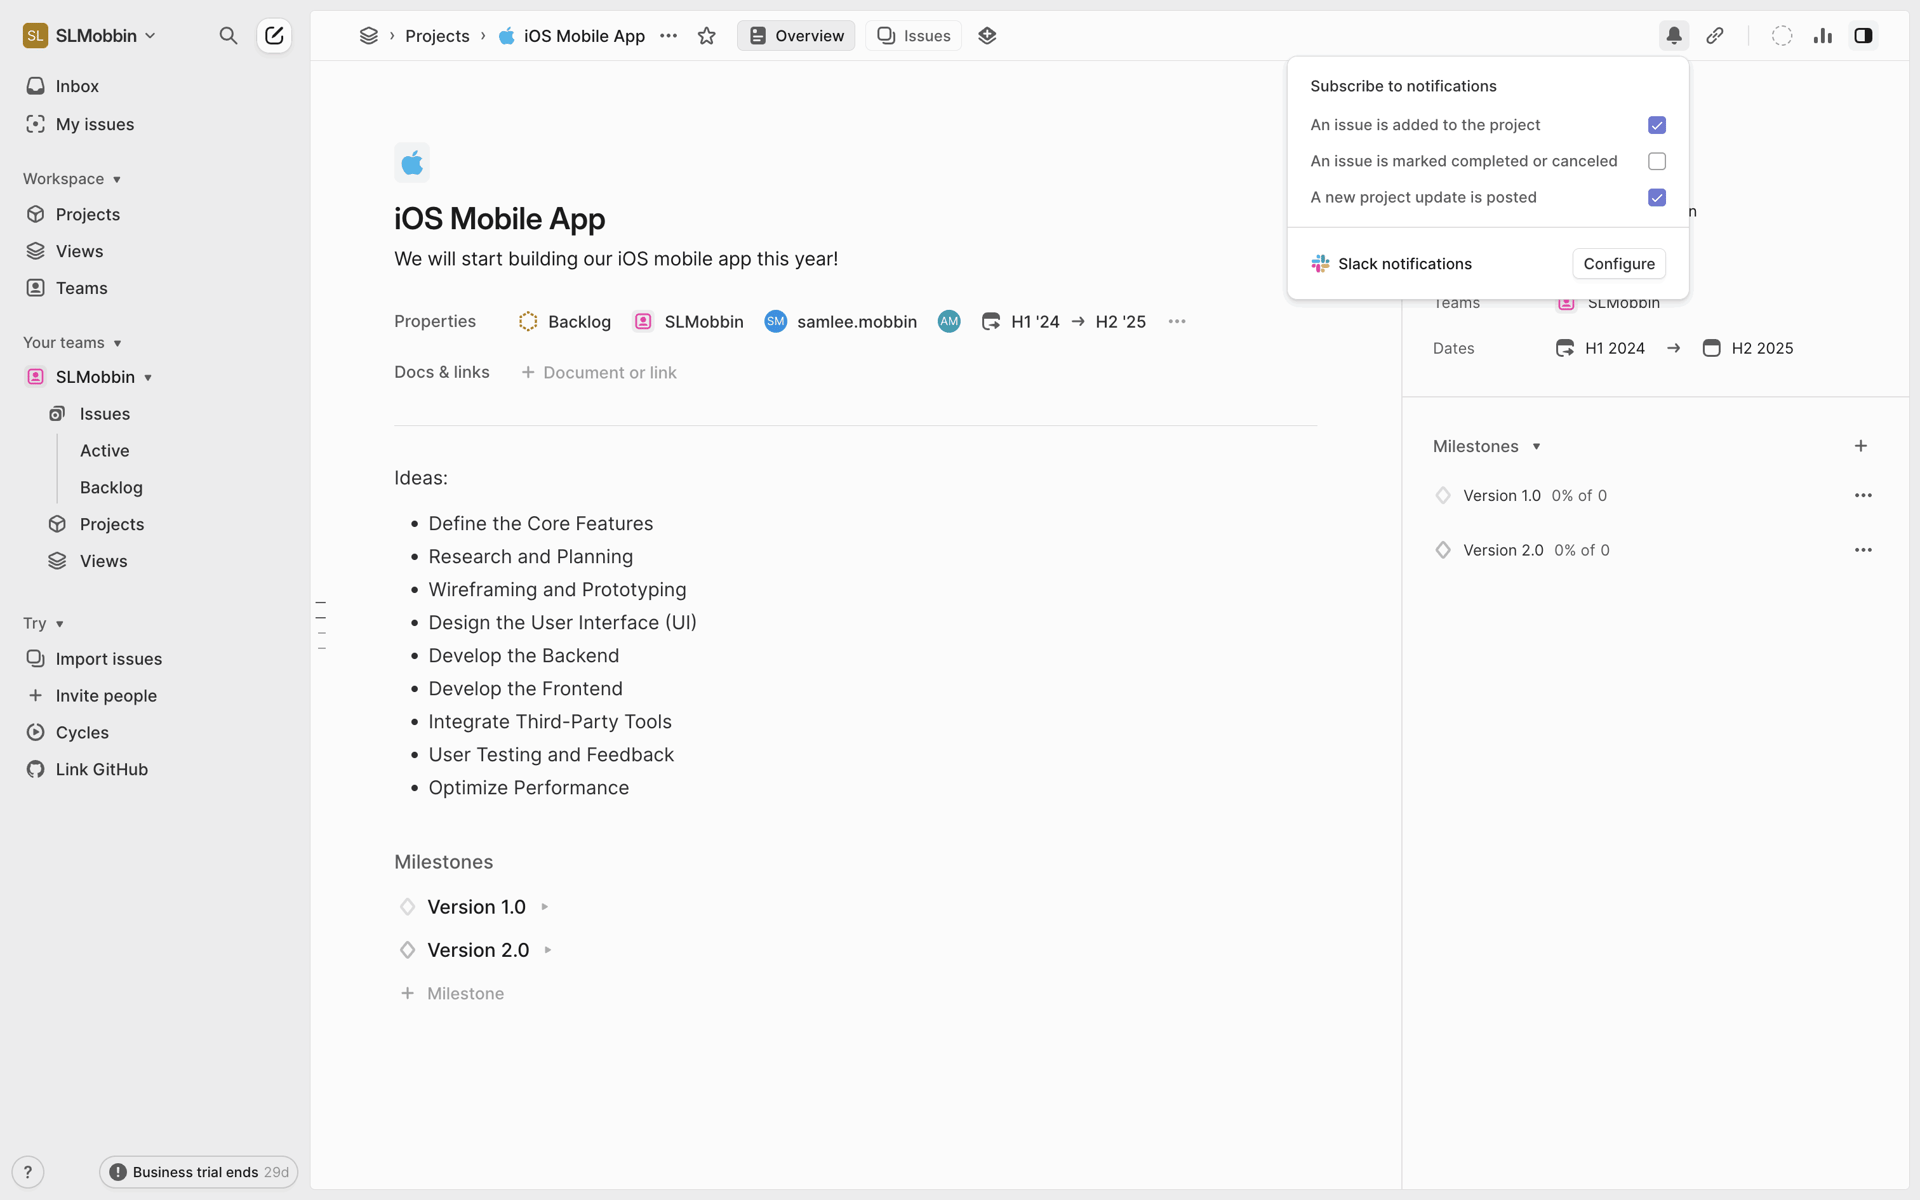Viewport: 1920px width, 1200px height.
Task: Edit the H2 2025 date in sidebar
Action: coord(1748,348)
